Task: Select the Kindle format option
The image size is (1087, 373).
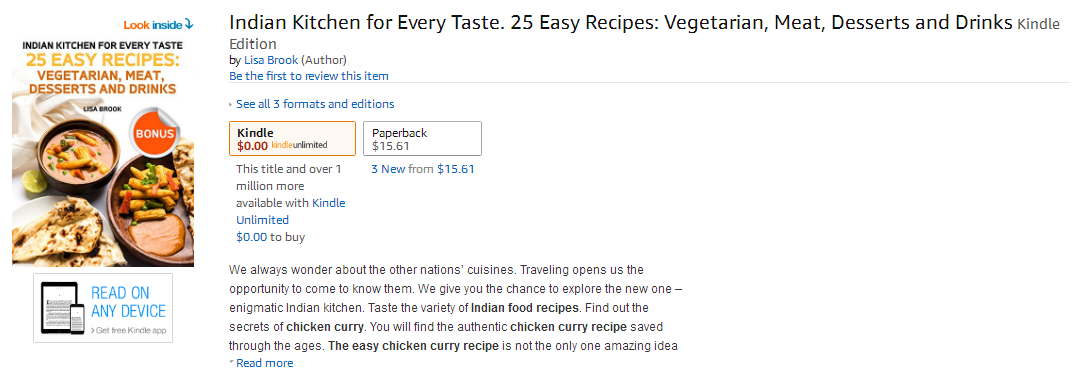Action: [293, 139]
